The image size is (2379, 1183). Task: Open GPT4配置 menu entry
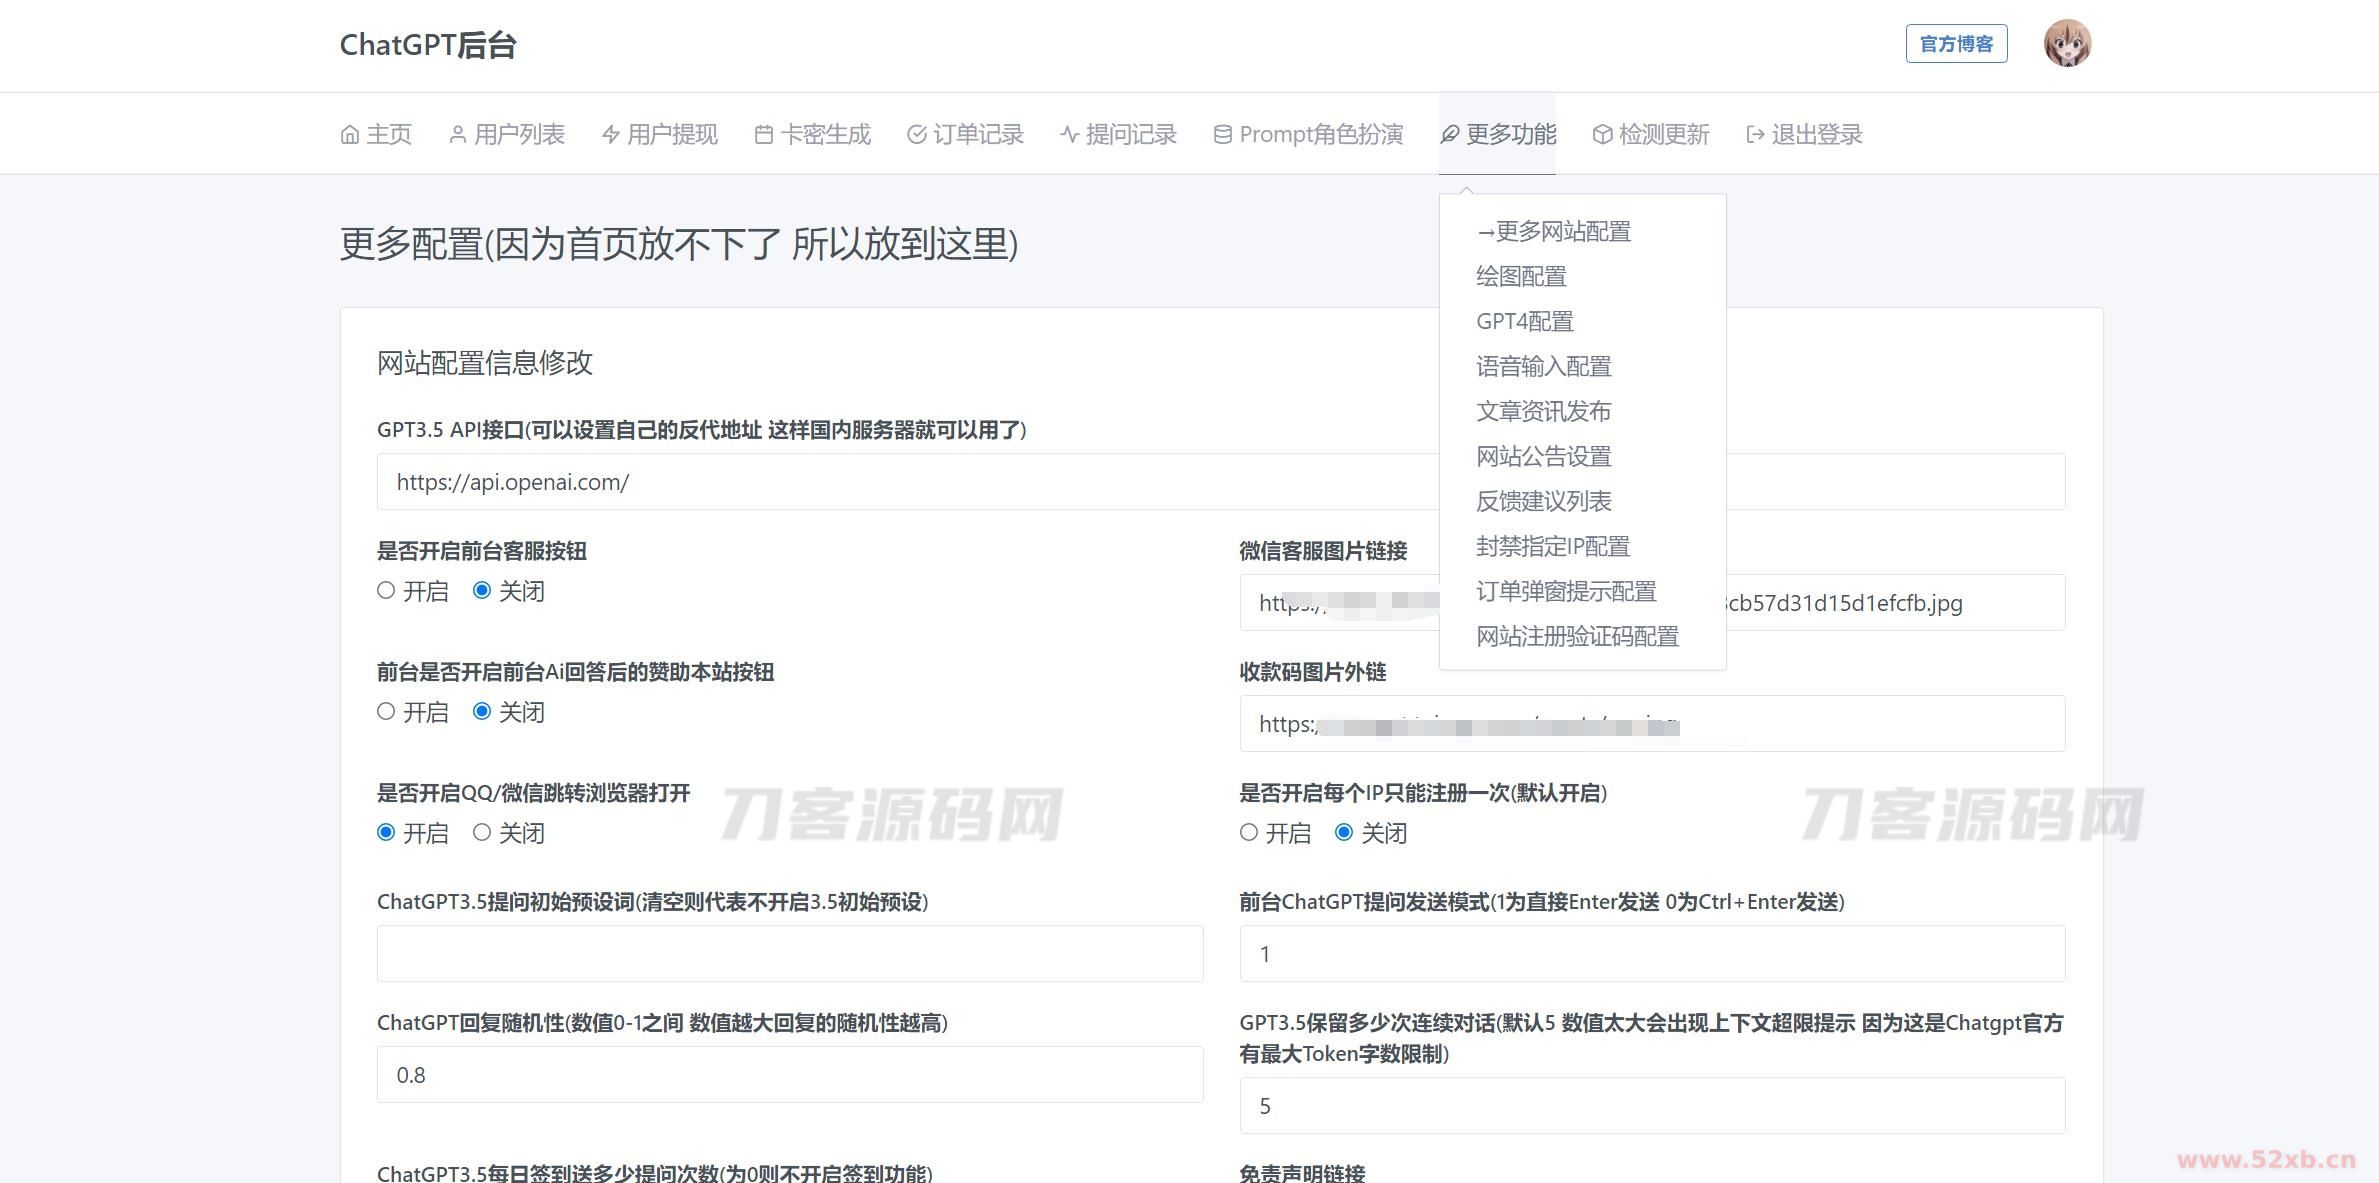(1524, 322)
